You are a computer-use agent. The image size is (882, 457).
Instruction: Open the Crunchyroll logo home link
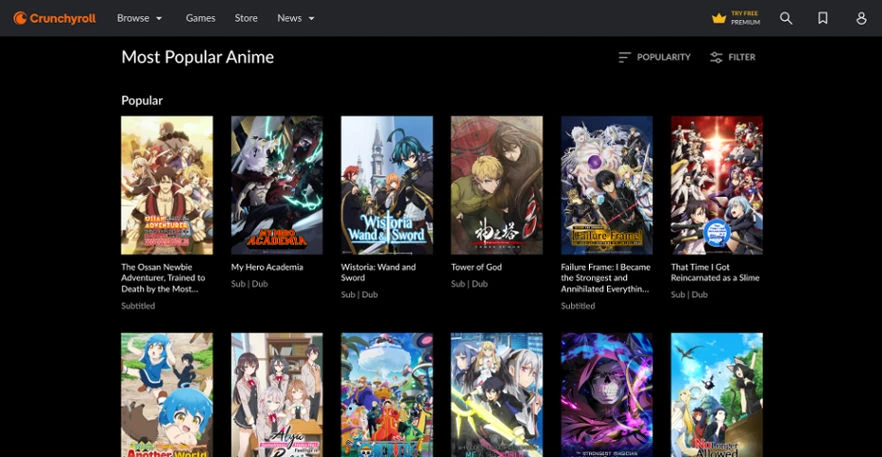tap(55, 19)
